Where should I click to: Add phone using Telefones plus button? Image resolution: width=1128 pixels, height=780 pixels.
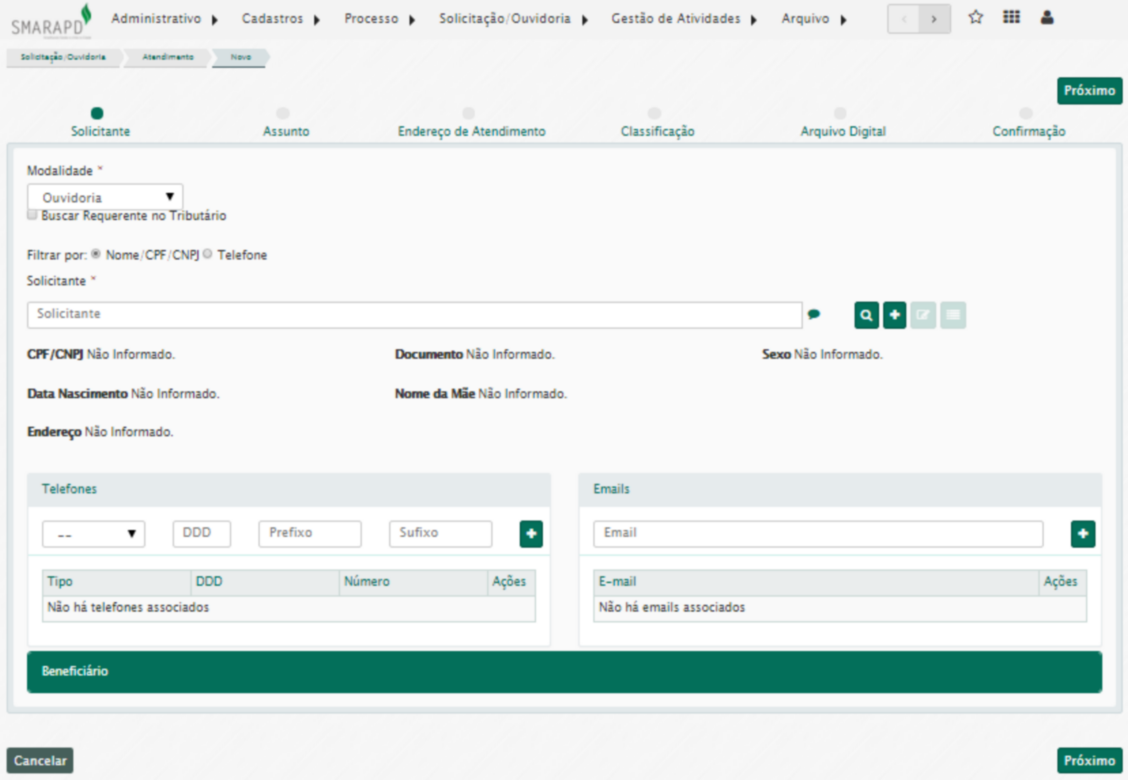pyautogui.click(x=531, y=534)
